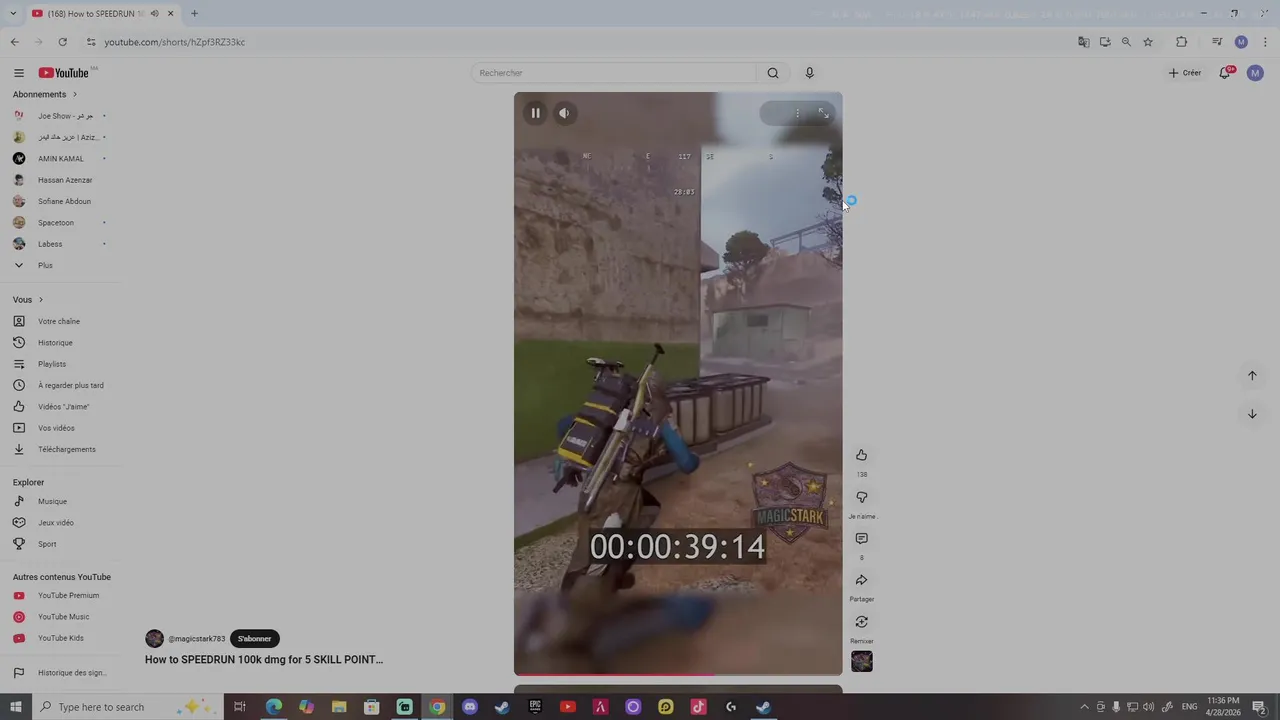Open the YouTube hamburger guide menu
The width and height of the screenshot is (1280, 720).
point(18,73)
